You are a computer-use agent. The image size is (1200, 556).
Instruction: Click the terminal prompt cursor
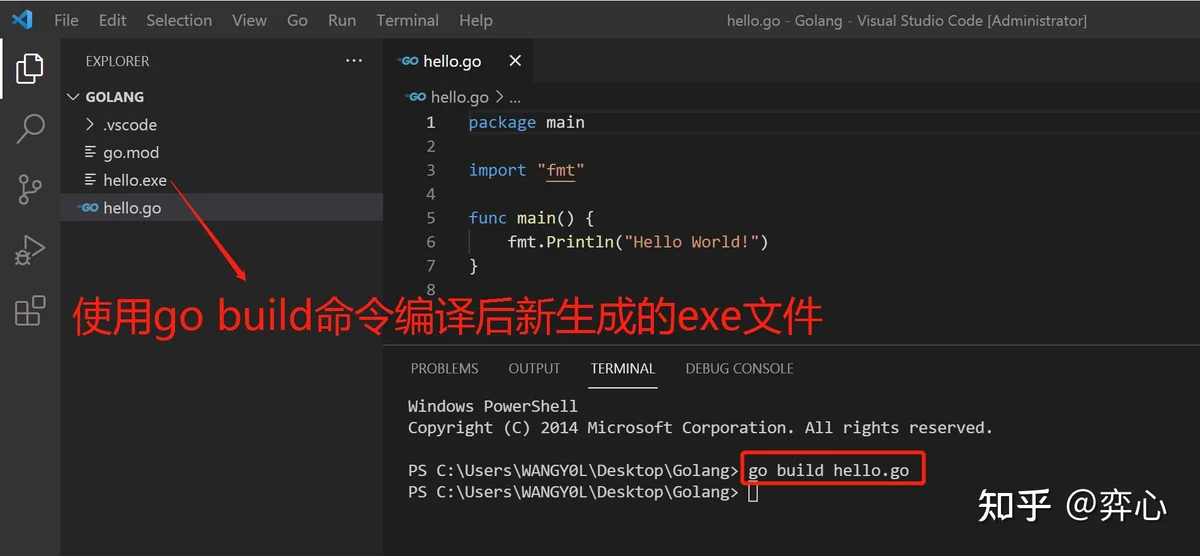[753, 492]
